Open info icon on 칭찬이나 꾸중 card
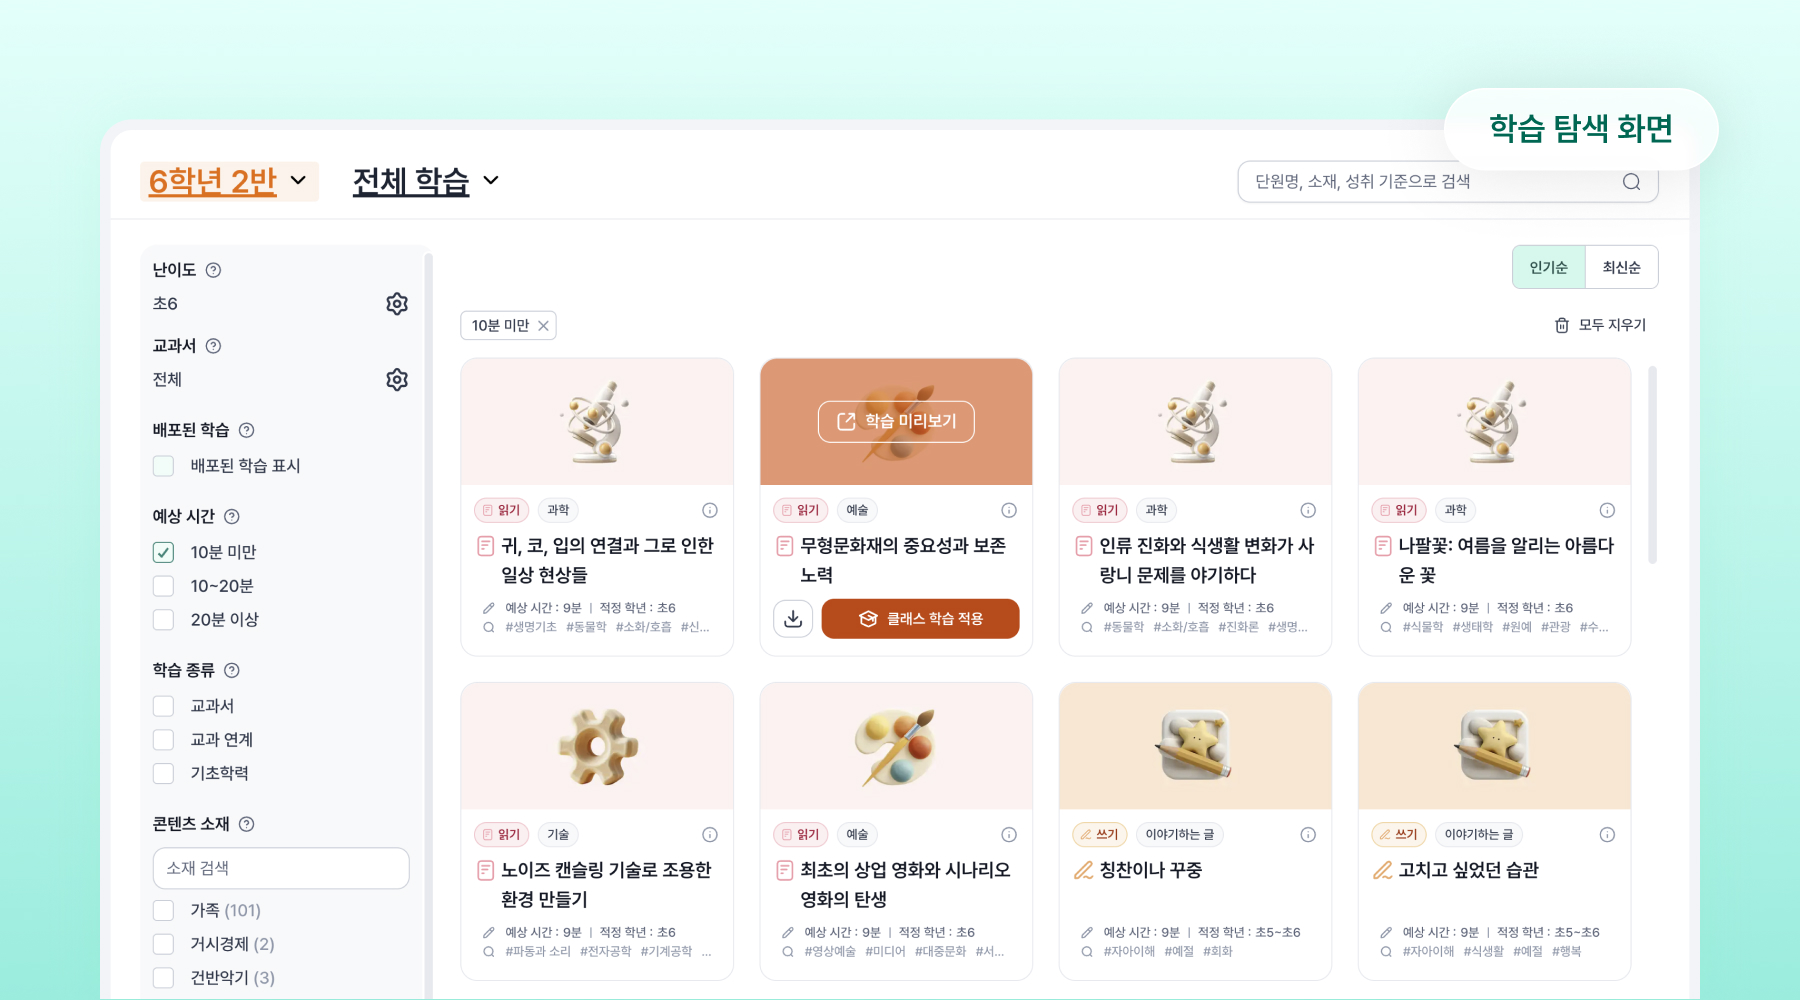 (x=1308, y=835)
